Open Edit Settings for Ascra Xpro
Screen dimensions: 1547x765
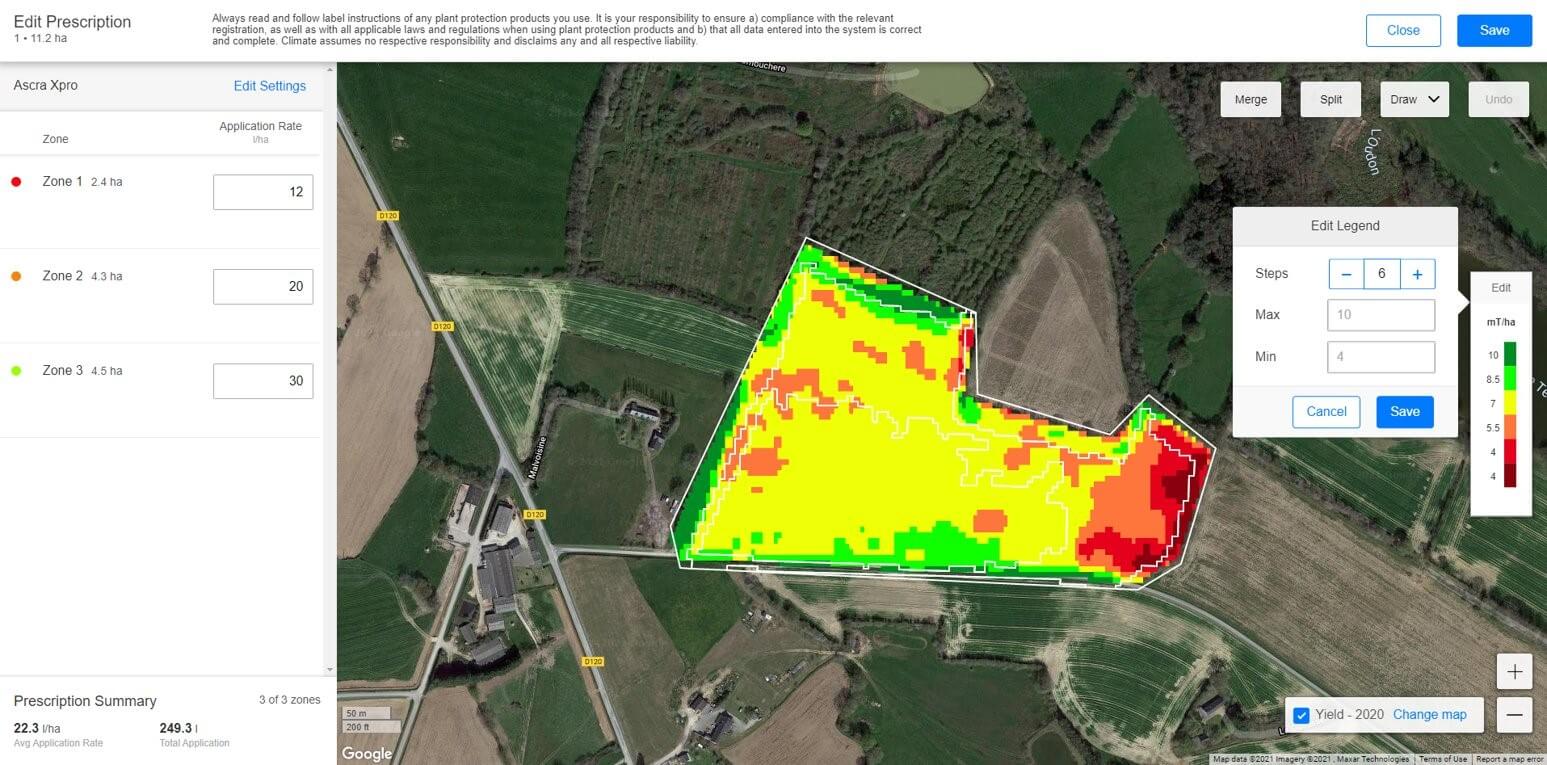click(x=269, y=86)
